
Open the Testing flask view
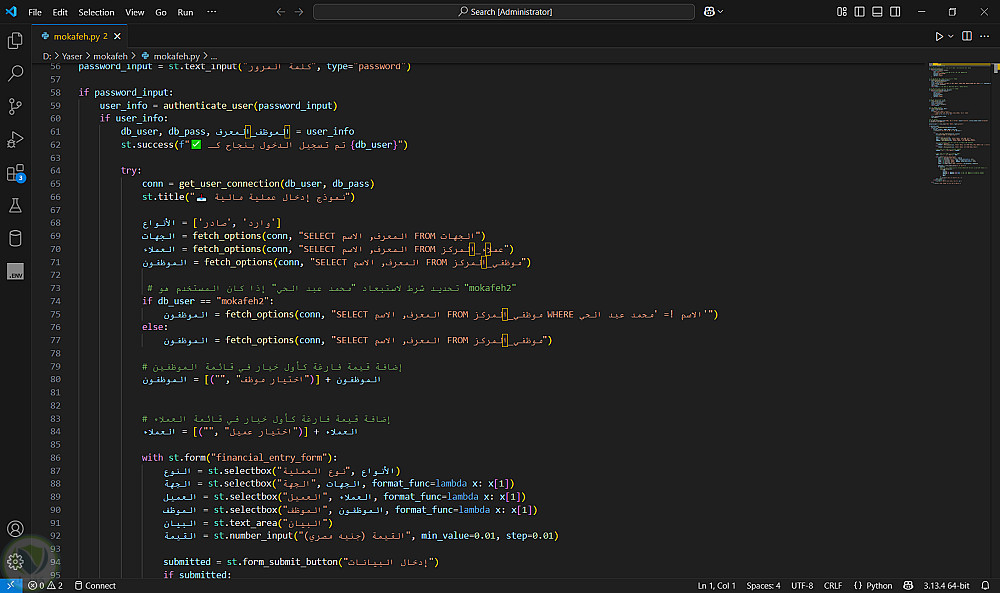(x=15, y=205)
